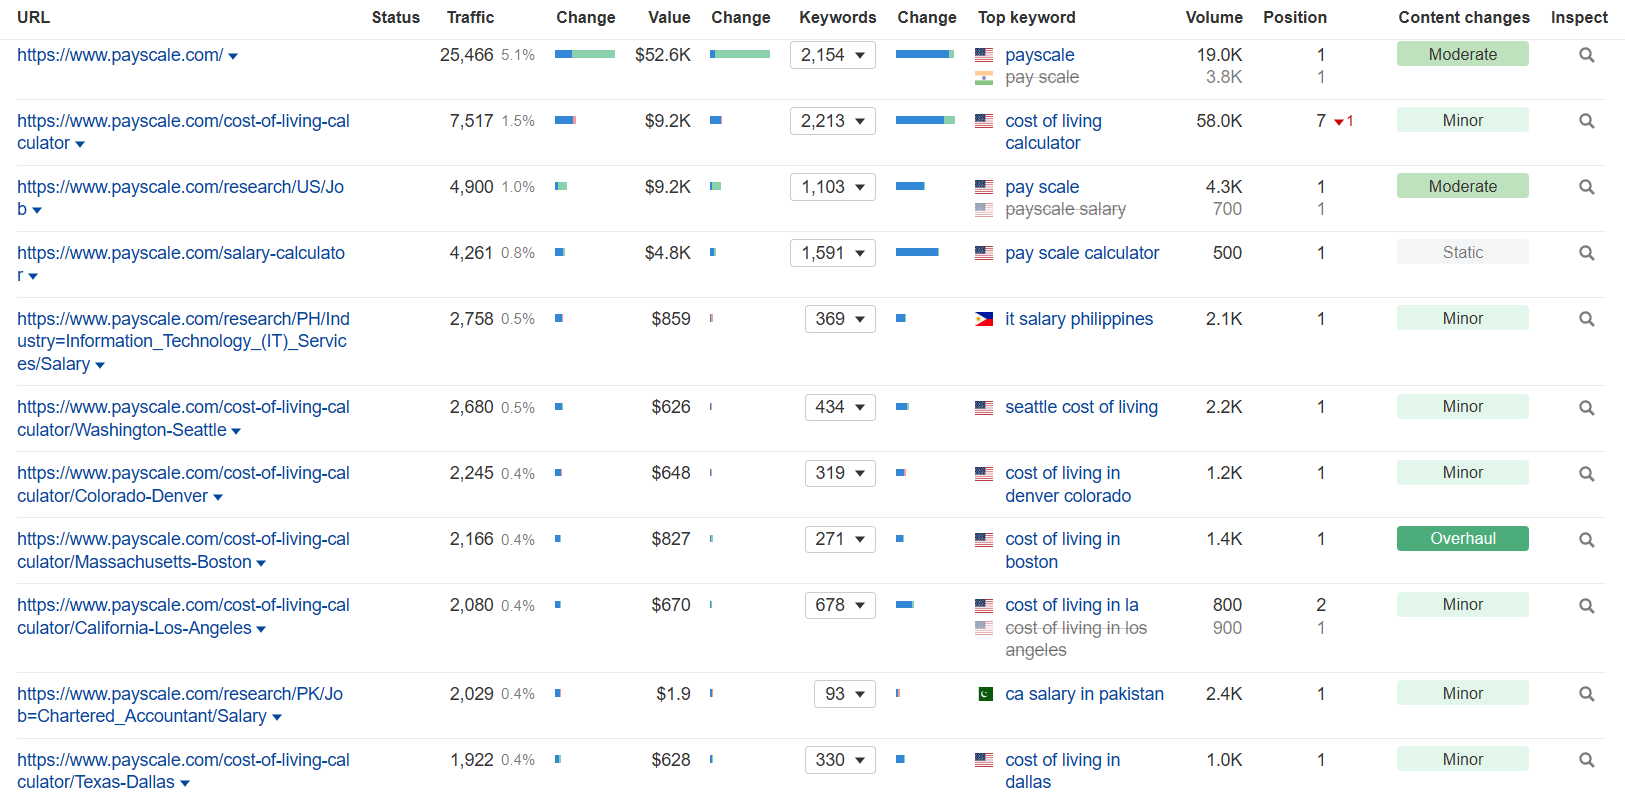The width and height of the screenshot is (1625, 800).
Task: Expand the 1,103 keywords dropdown
Action: coord(833,187)
